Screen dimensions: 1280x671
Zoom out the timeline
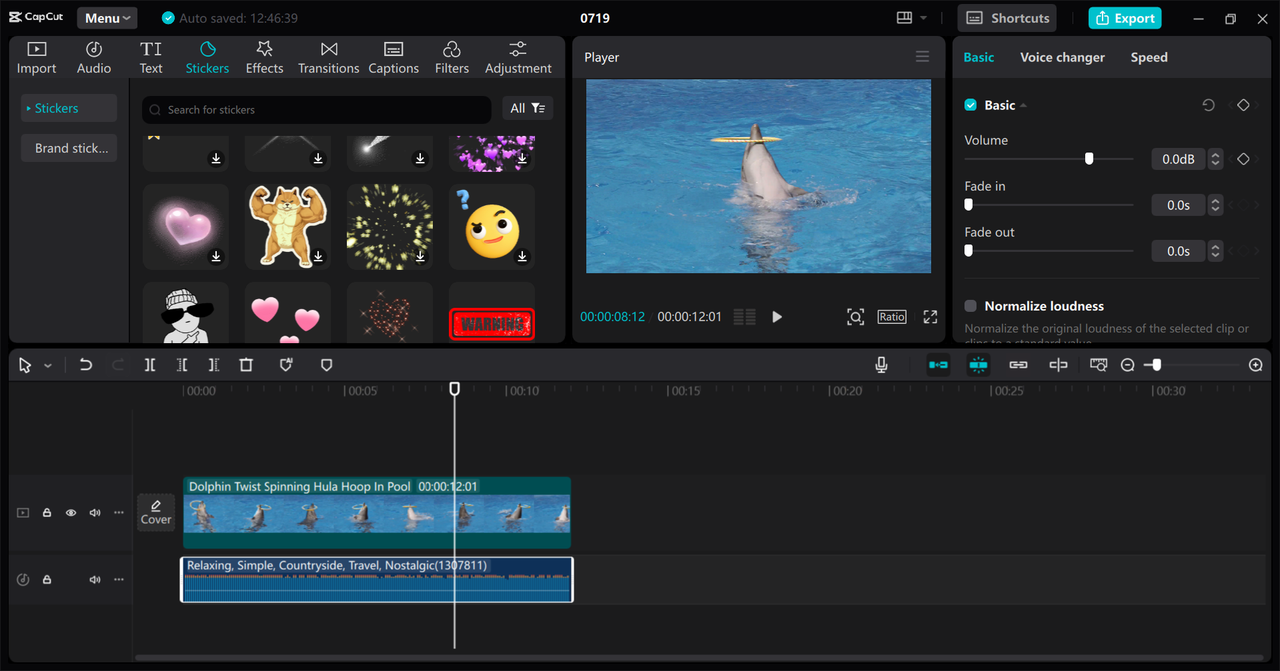point(1127,365)
